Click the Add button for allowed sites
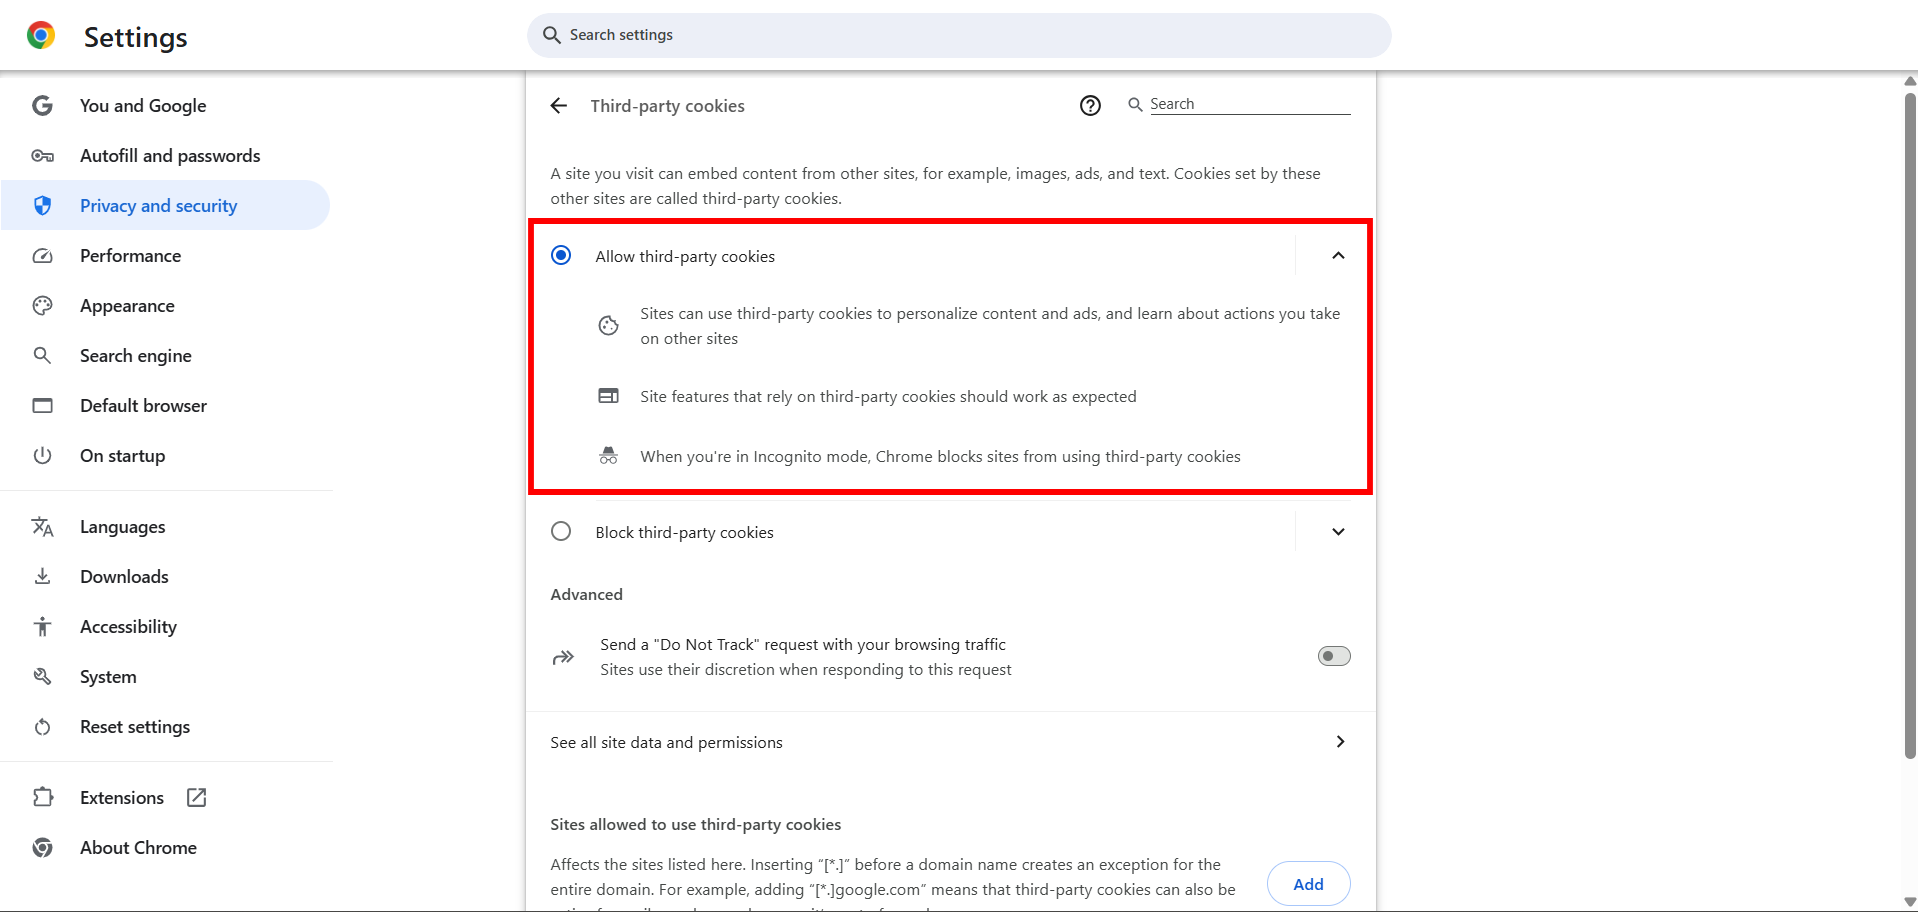This screenshot has width=1918, height=912. 1308,884
